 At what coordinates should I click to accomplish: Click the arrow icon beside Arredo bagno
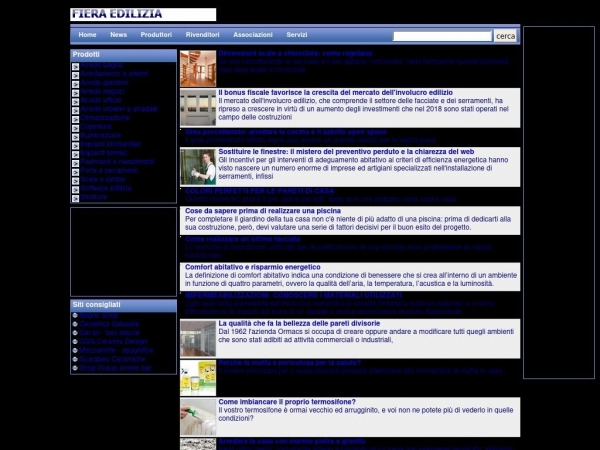click(x=75, y=67)
